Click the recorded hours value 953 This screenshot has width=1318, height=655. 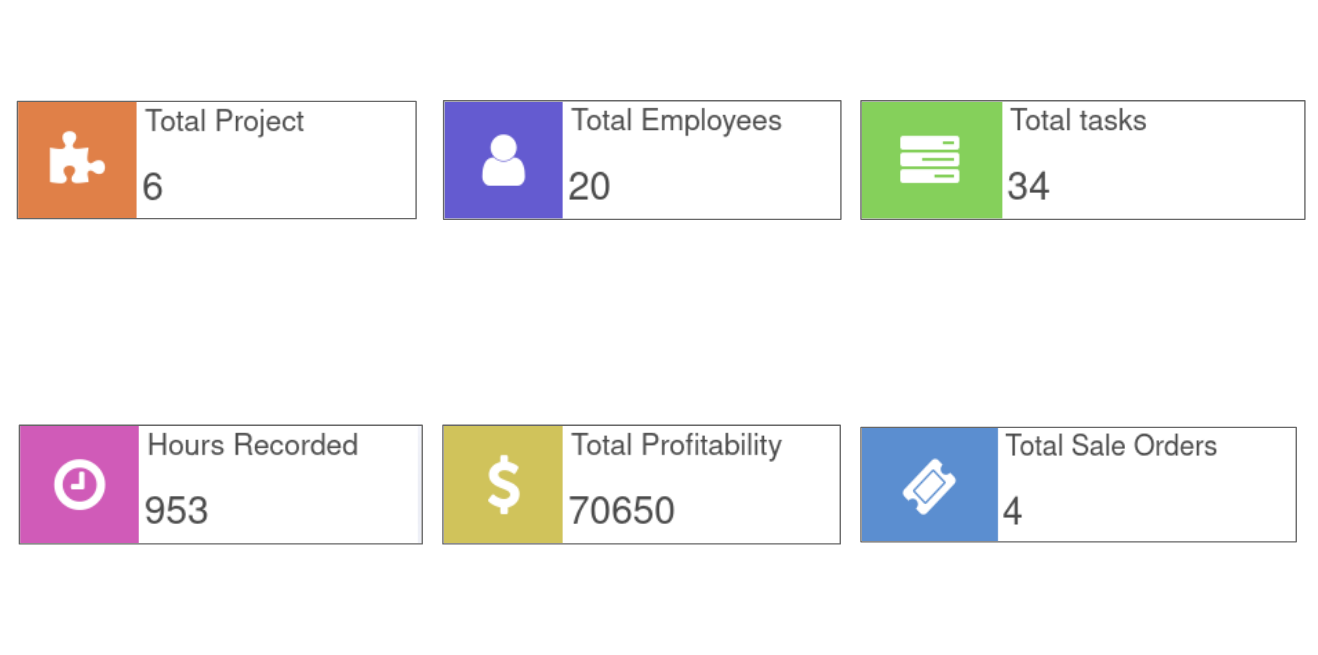pos(177,511)
